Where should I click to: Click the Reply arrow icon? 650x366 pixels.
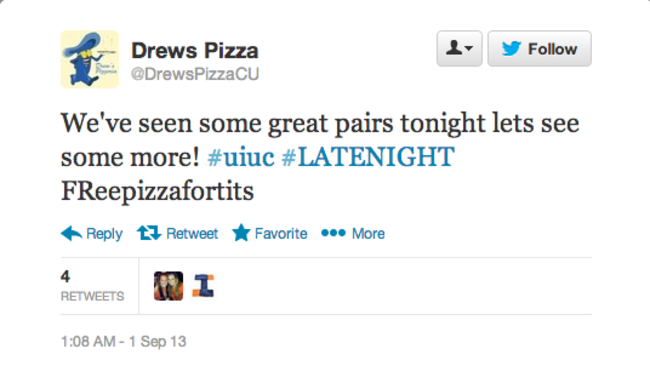pyautogui.click(x=71, y=233)
